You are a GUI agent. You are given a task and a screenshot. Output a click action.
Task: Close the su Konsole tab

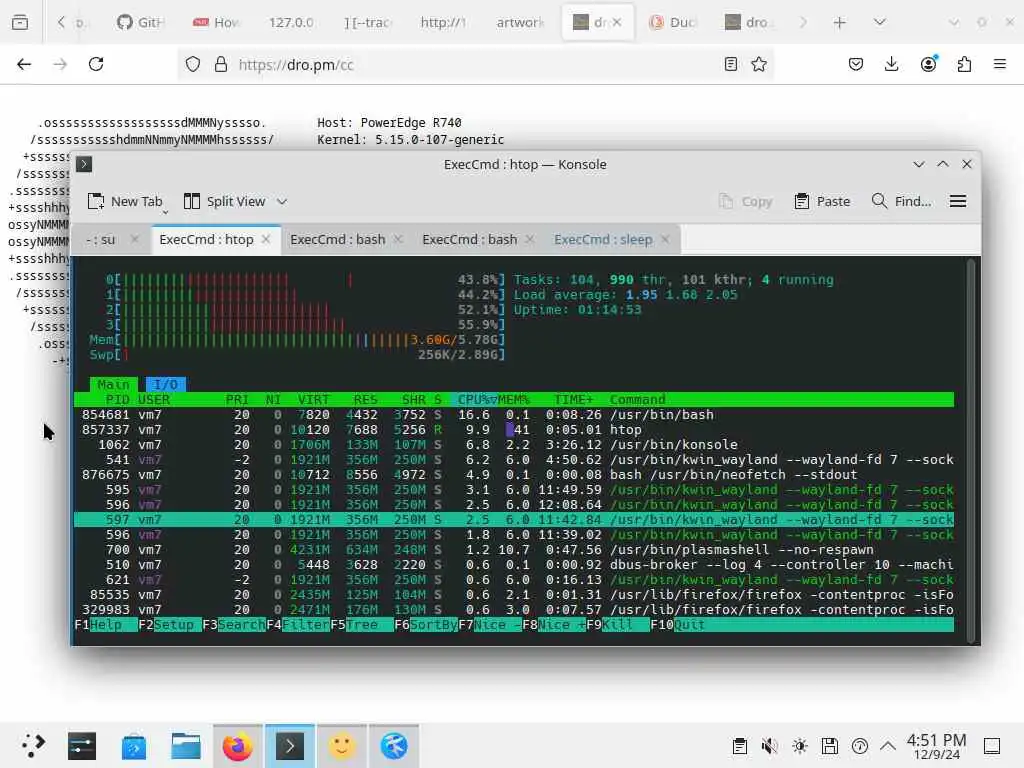(135, 240)
